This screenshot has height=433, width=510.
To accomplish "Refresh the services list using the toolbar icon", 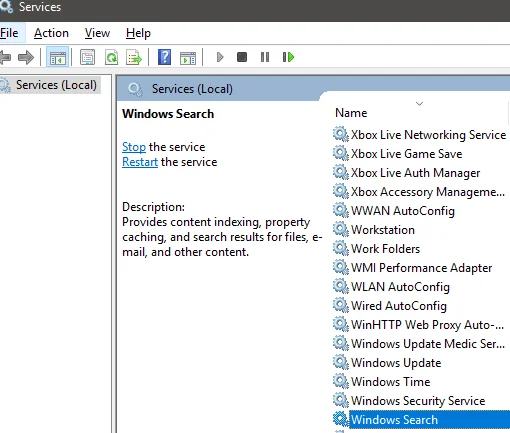I will pos(112,57).
